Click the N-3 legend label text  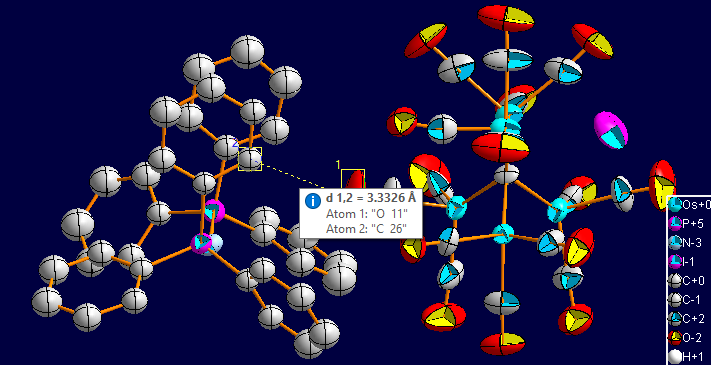click(692, 243)
